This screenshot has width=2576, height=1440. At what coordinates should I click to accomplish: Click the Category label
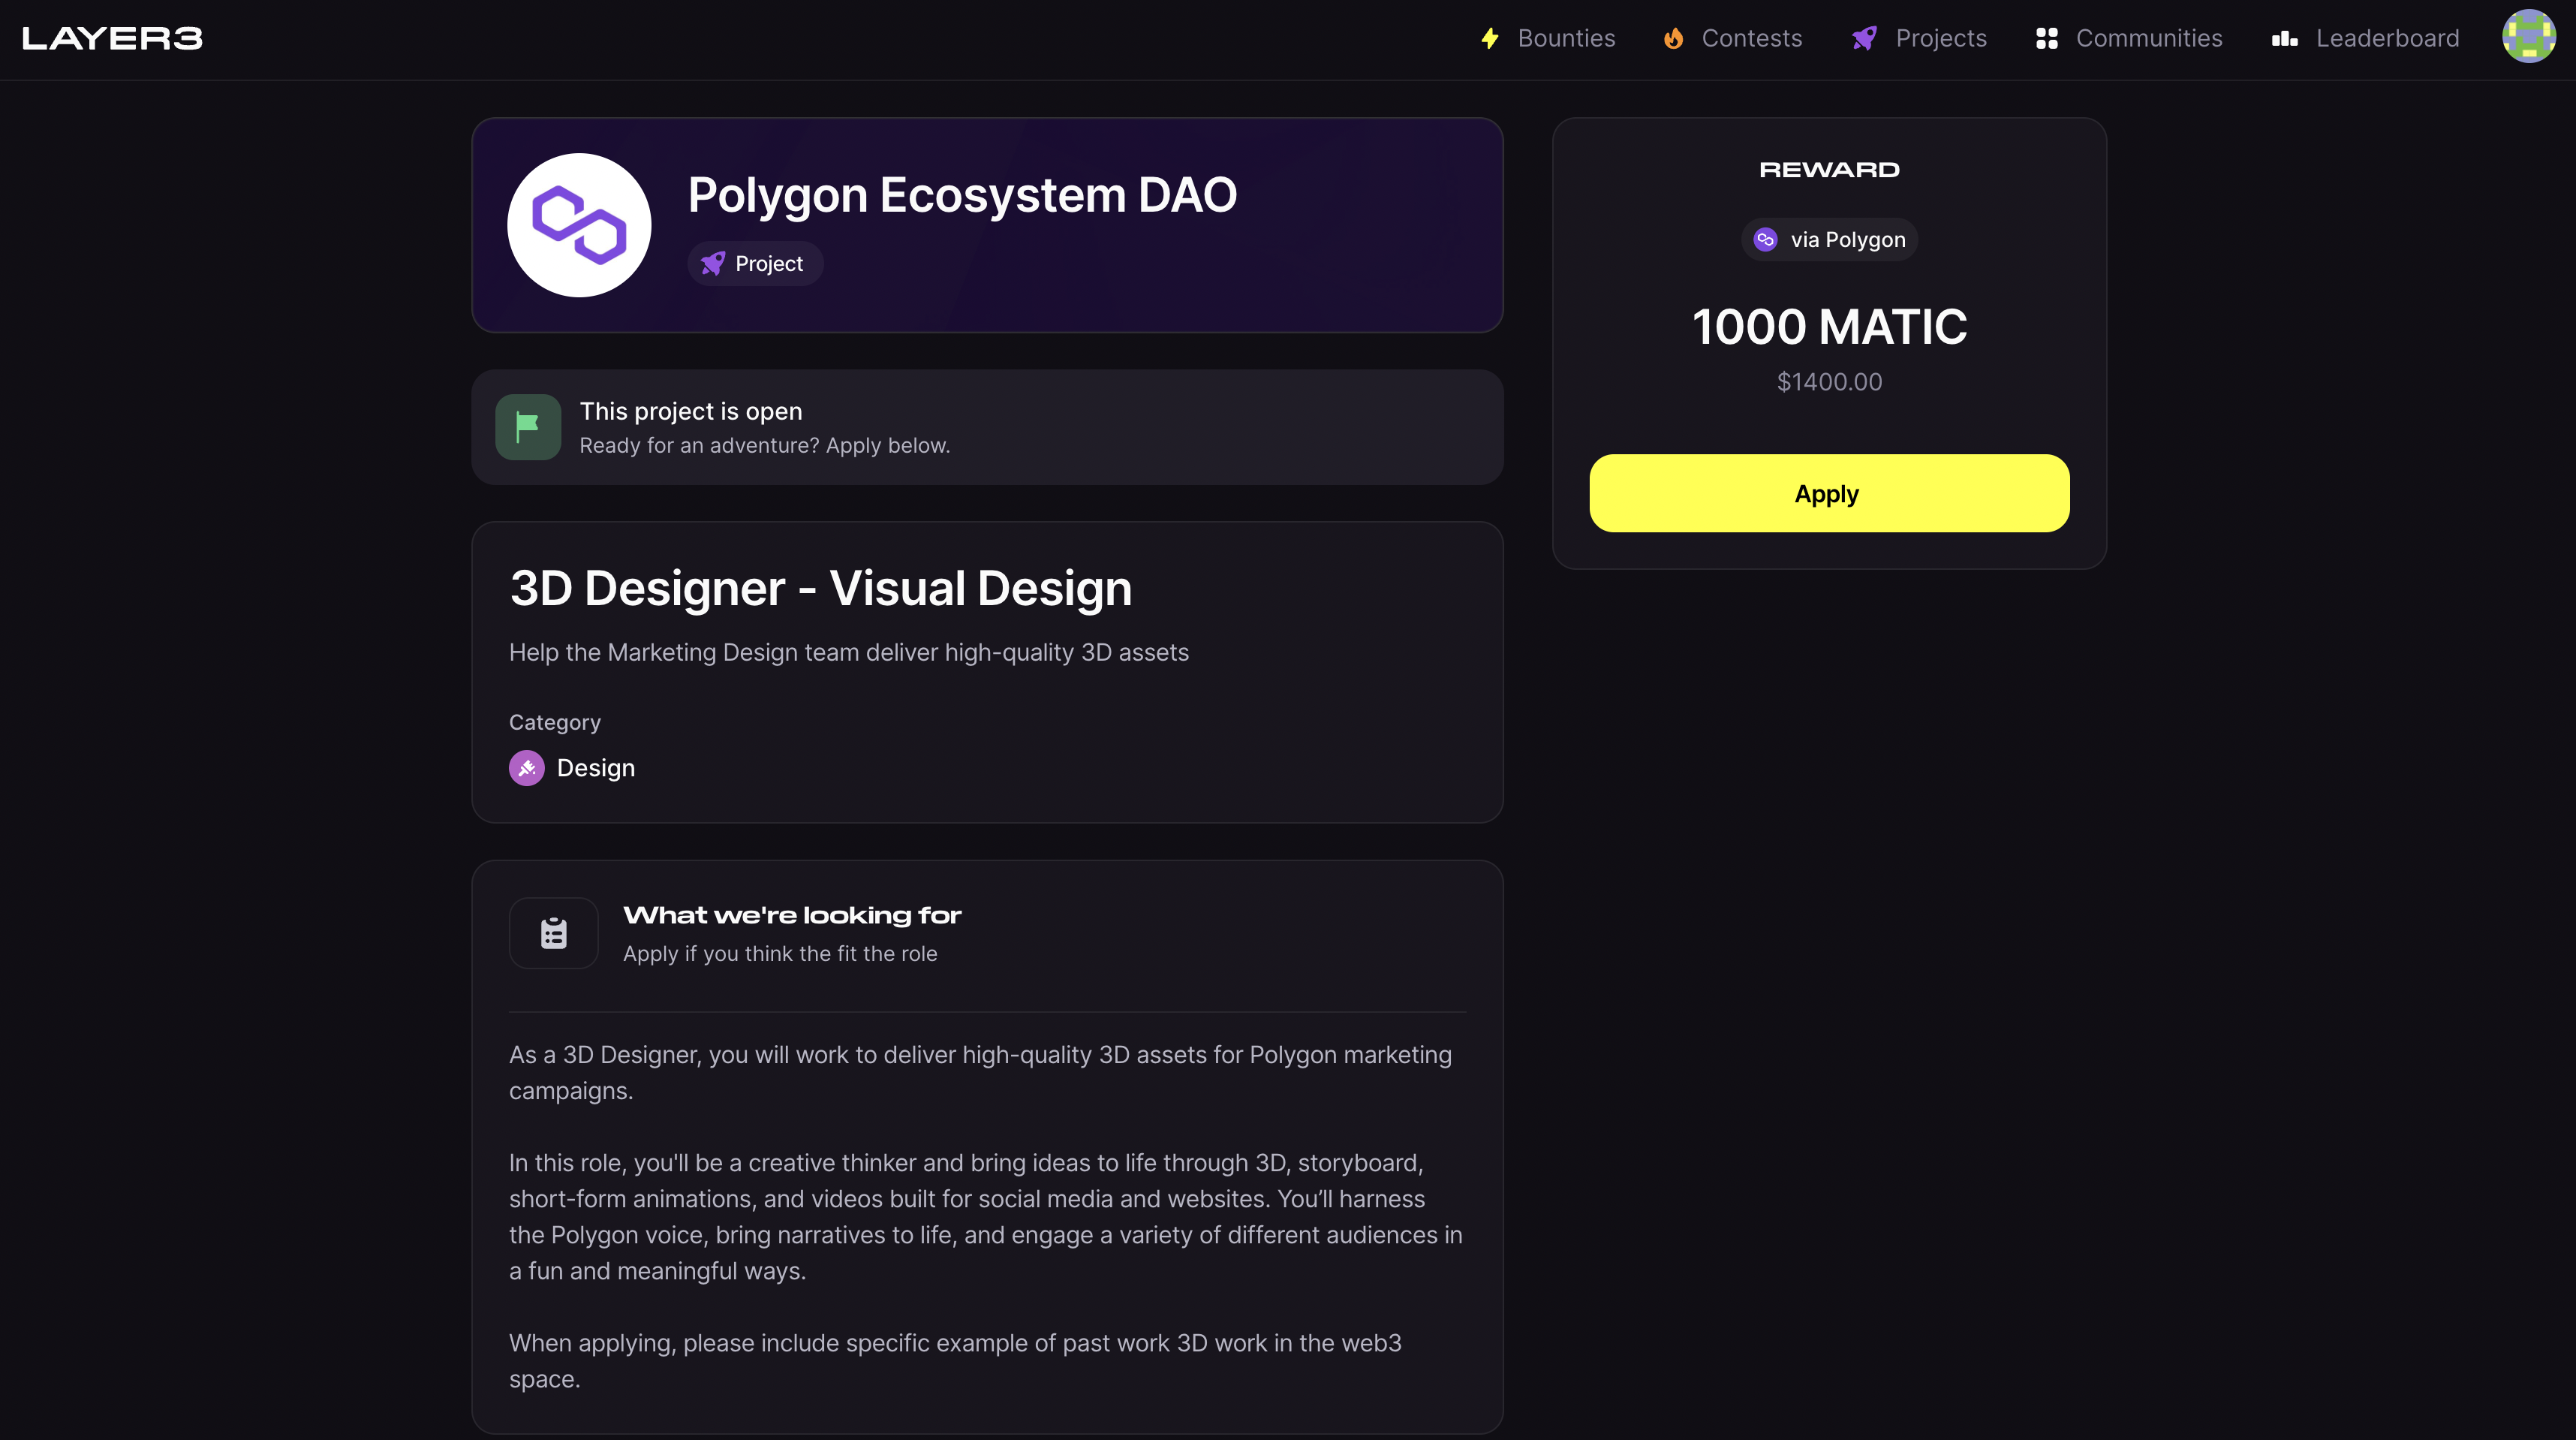(x=555, y=722)
